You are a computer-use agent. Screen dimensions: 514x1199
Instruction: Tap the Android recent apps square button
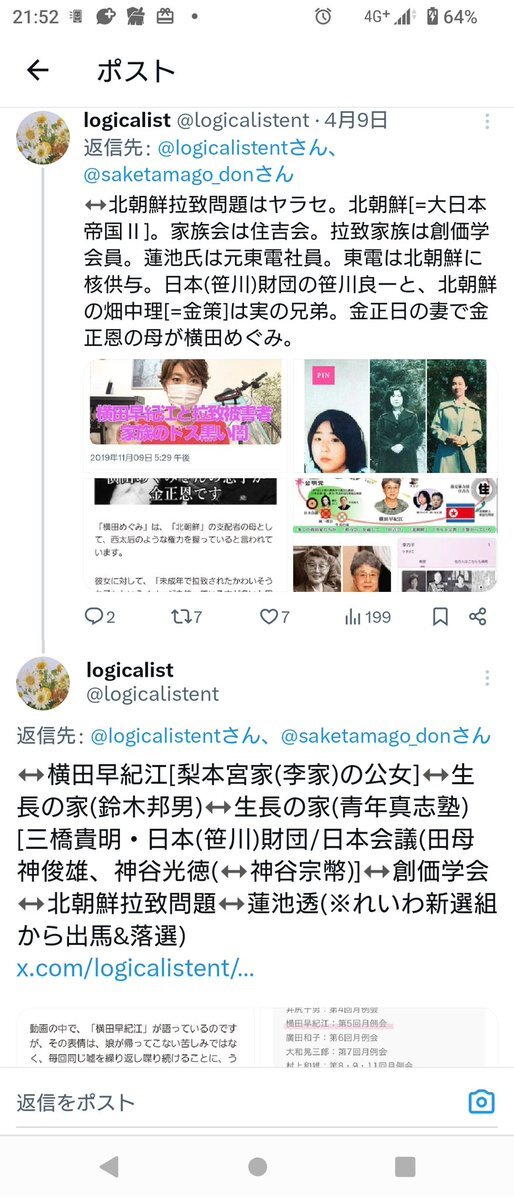tap(405, 1166)
